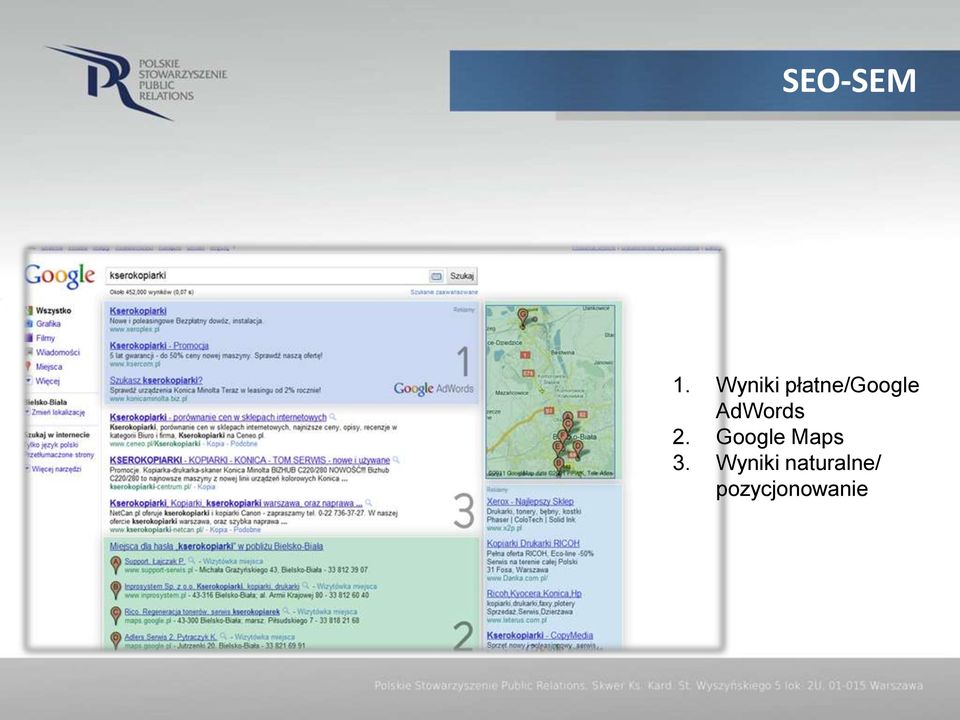Click the www.ksercom.pl ad URL
This screenshot has width=960, height=720.
[x=135, y=364]
